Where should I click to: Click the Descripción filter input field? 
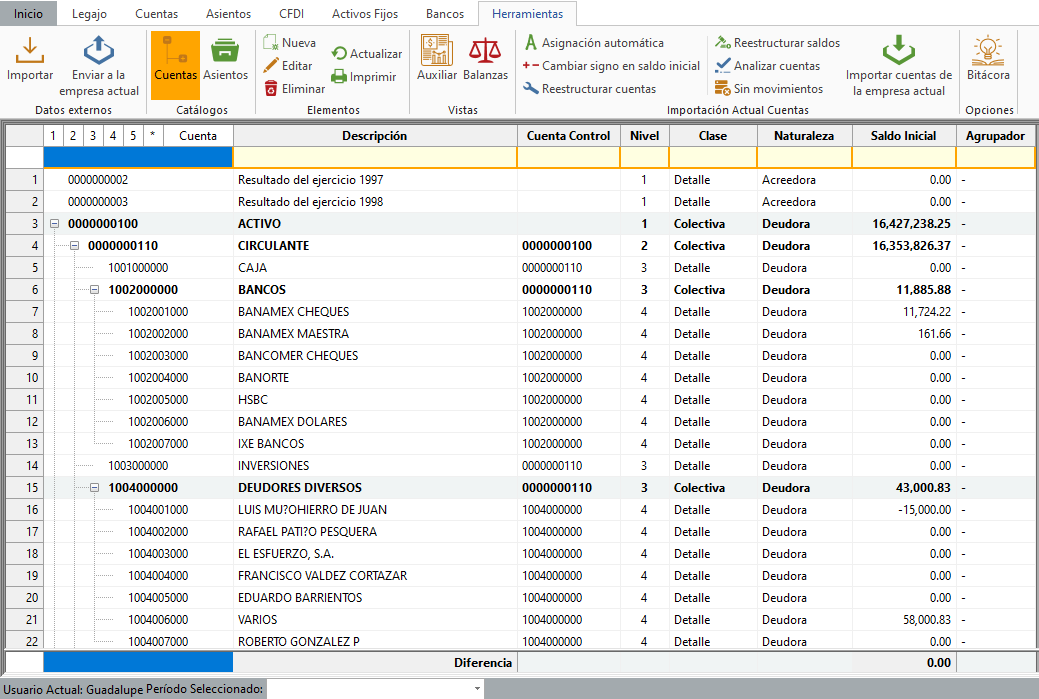tap(374, 157)
